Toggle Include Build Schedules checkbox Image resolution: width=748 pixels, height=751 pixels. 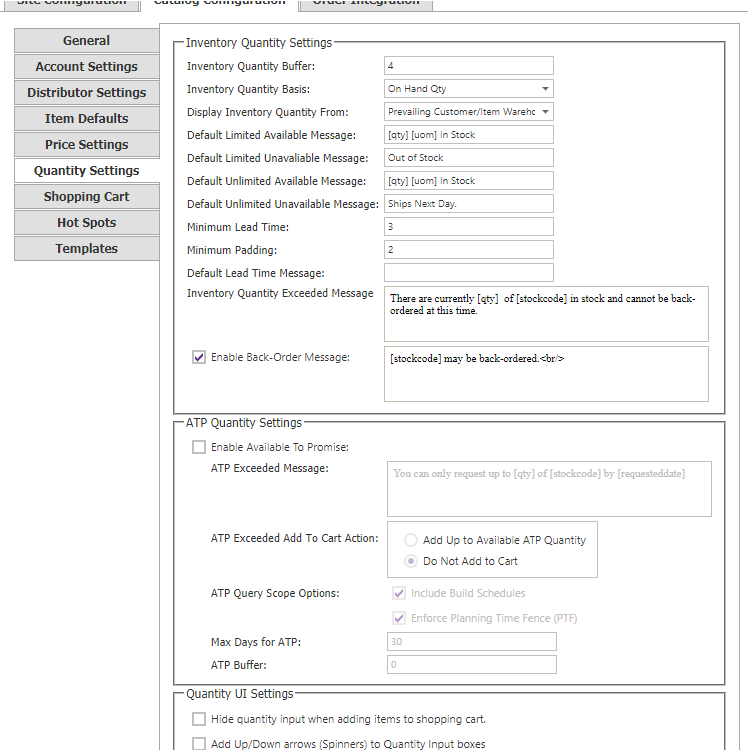(x=399, y=593)
